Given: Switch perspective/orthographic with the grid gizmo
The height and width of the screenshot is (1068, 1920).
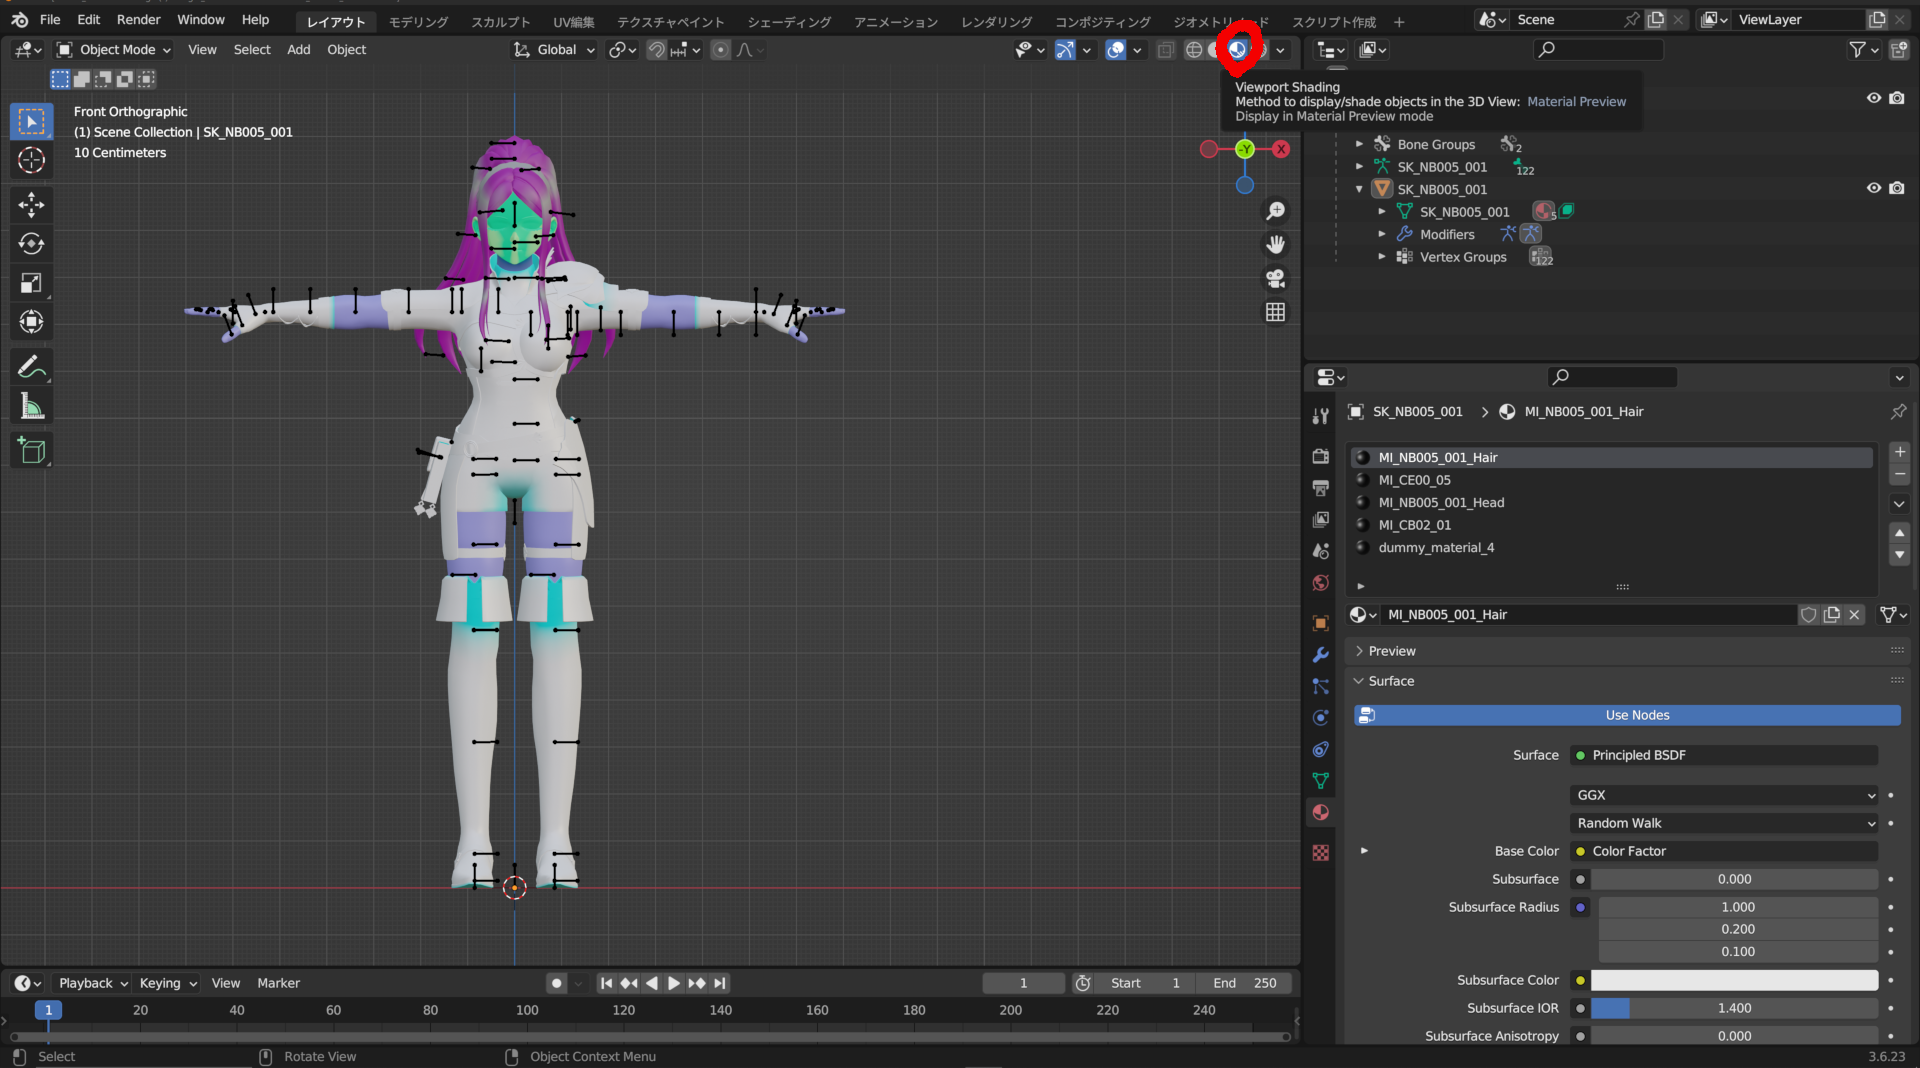Looking at the screenshot, I should tap(1275, 312).
